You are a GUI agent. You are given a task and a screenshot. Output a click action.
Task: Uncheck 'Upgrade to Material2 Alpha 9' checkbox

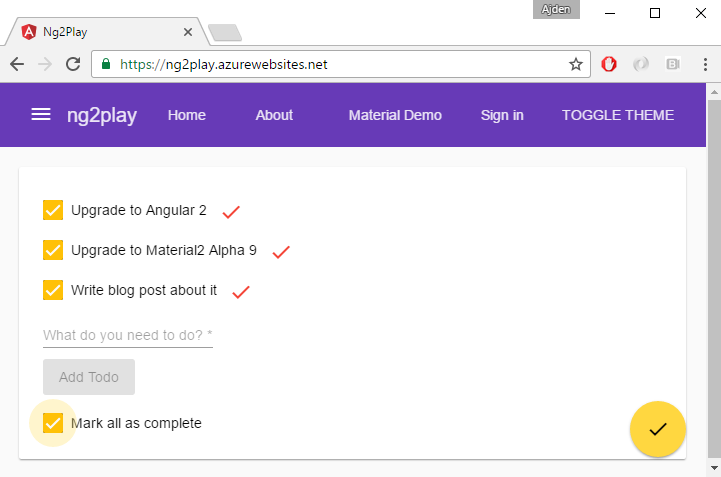tap(53, 250)
